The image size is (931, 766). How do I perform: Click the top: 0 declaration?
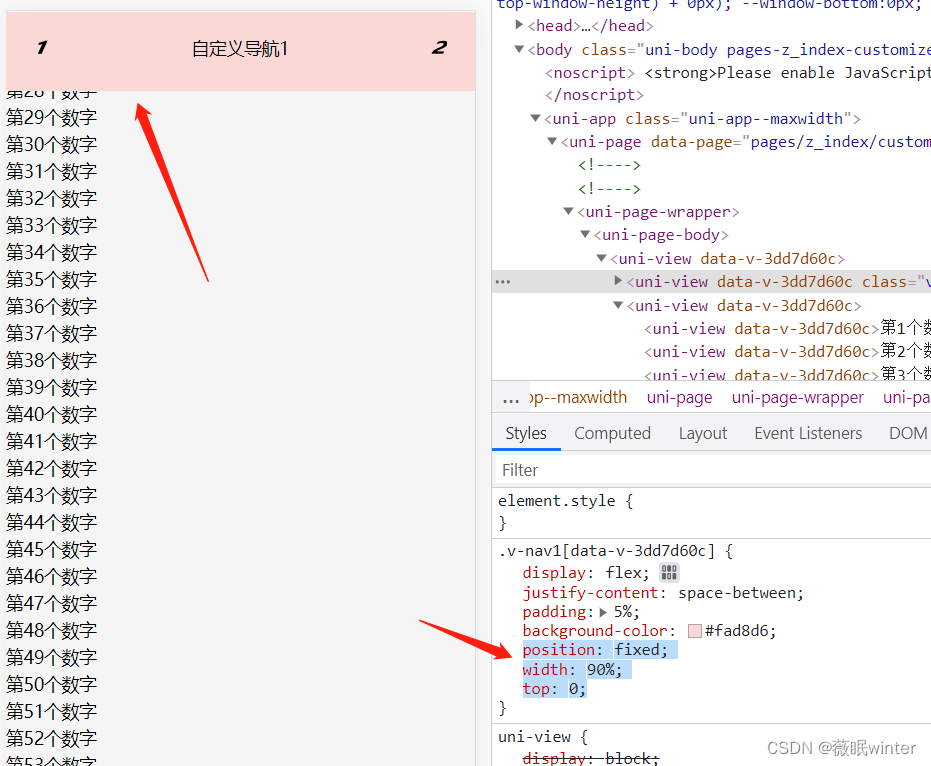click(x=554, y=689)
